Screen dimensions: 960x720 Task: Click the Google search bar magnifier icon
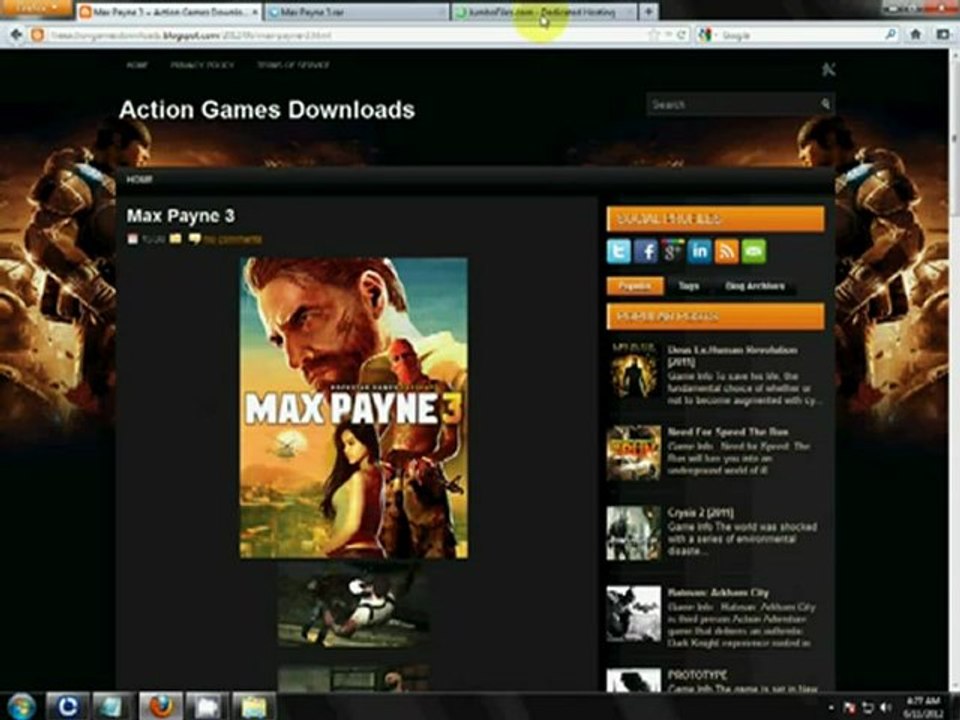point(890,35)
